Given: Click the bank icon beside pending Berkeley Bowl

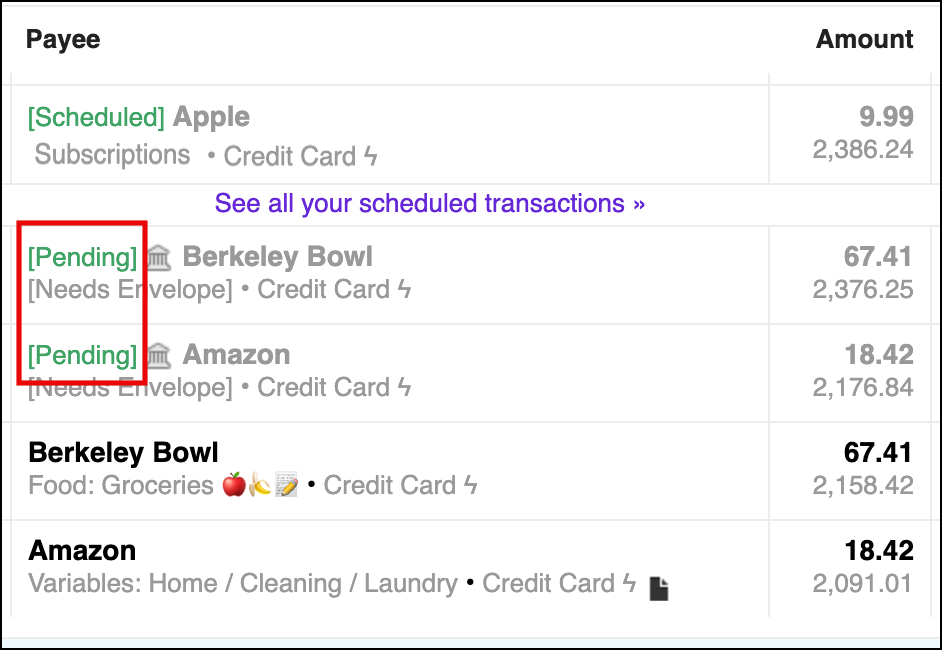Looking at the screenshot, I should point(158,258).
